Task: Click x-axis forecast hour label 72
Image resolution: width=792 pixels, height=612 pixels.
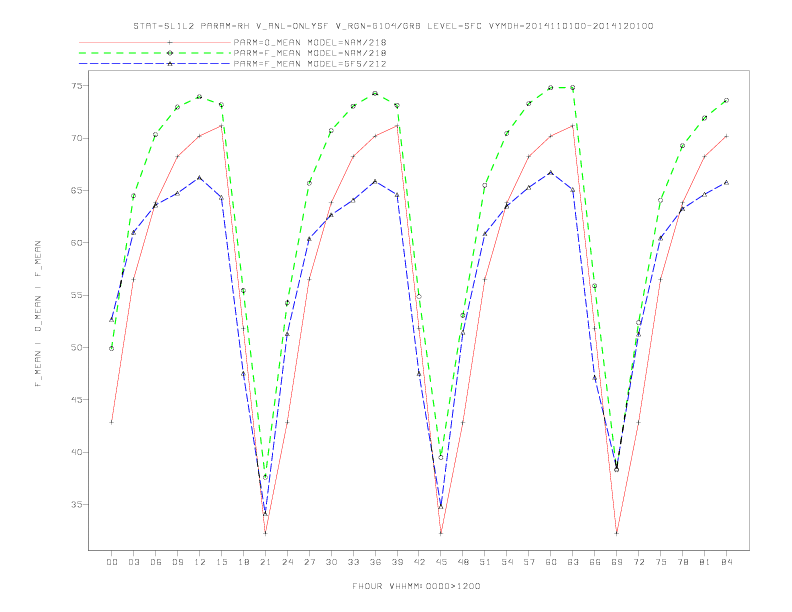Action: click(x=639, y=562)
